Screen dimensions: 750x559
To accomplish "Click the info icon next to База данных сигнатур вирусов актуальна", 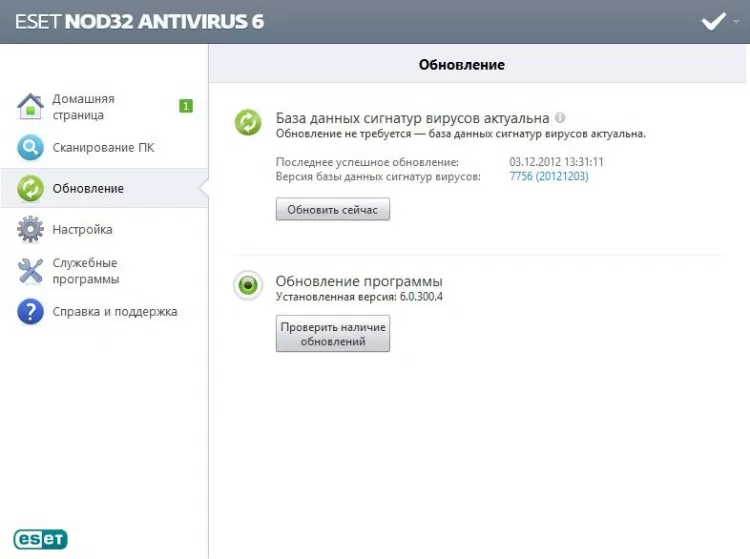I will [x=560, y=117].
